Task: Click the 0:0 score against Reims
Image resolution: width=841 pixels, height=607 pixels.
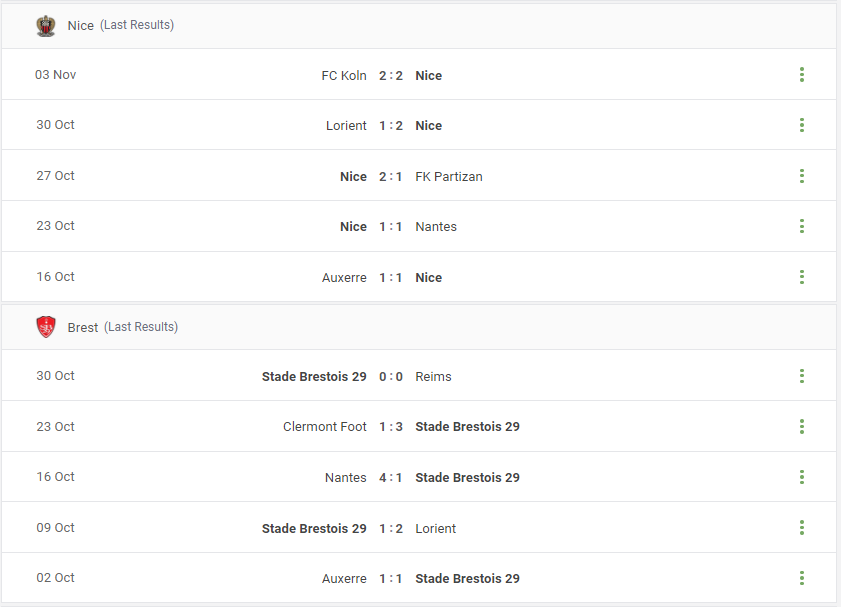Action: (x=390, y=376)
